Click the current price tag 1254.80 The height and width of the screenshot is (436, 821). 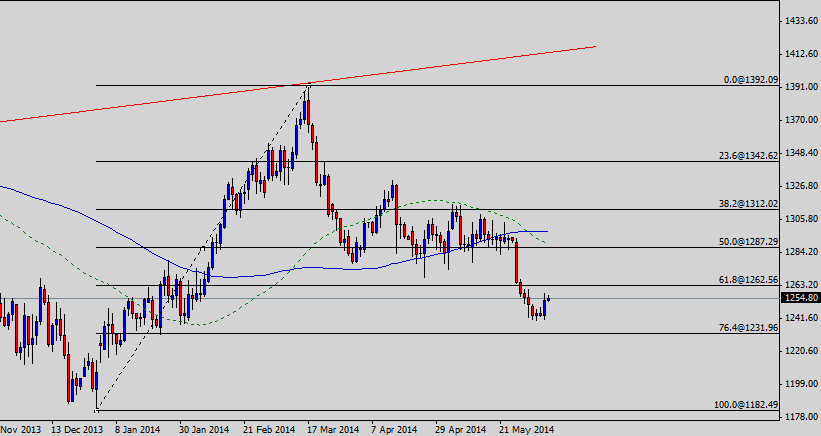[799, 298]
